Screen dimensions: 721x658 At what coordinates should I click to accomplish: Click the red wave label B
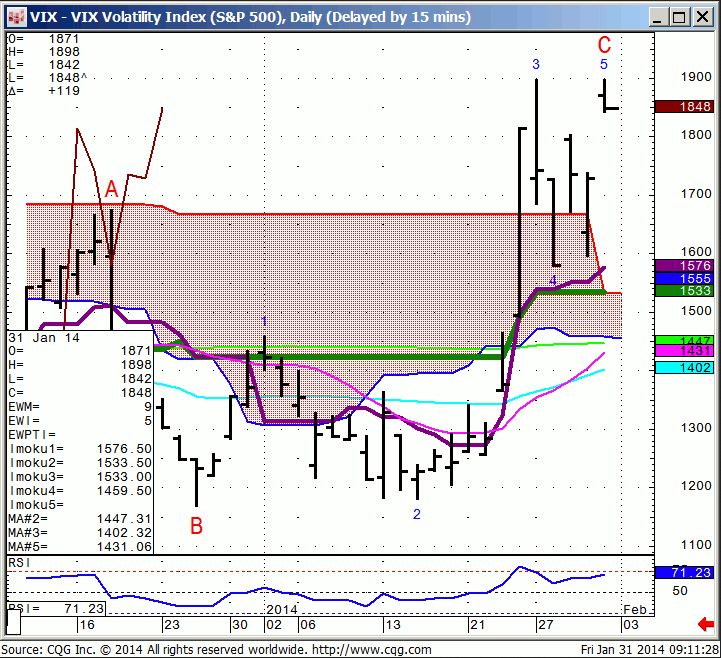point(196,526)
